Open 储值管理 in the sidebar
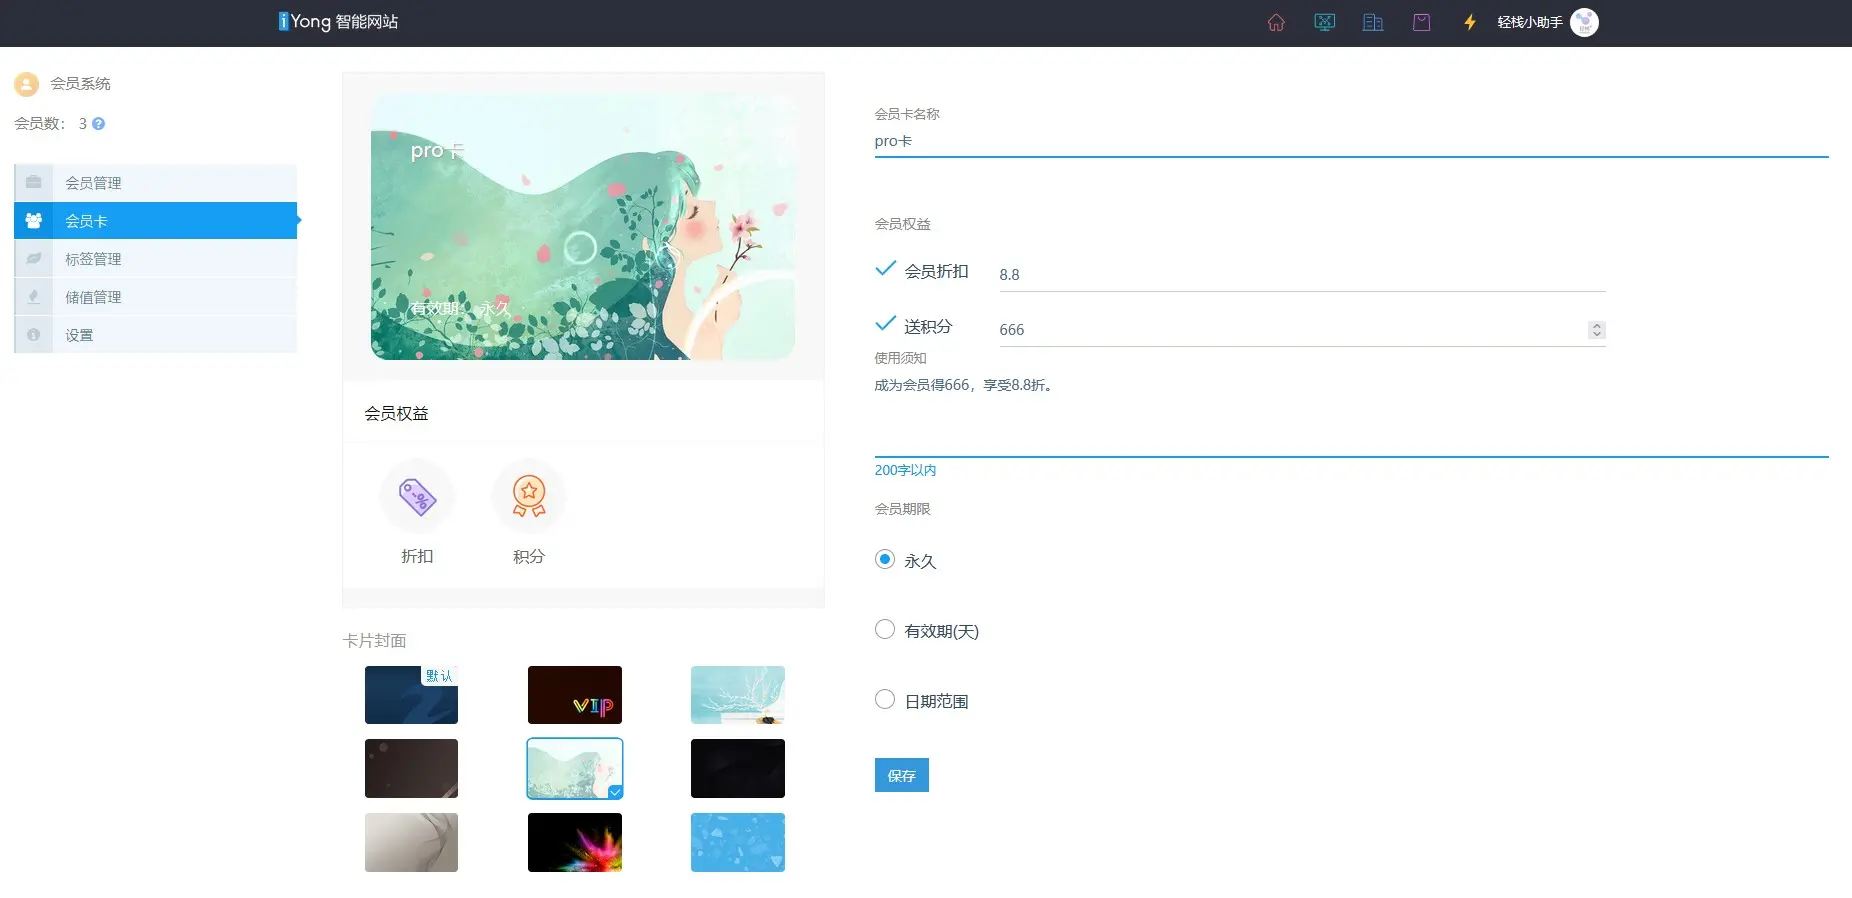1852x898 pixels. (93, 297)
